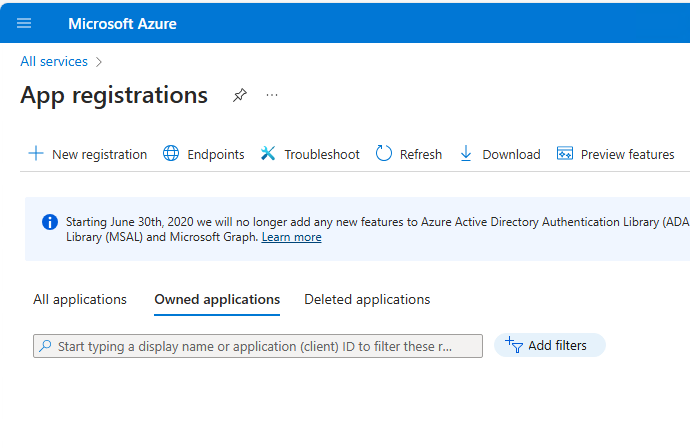Open the Learn more link
The image size is (690, 448).
click(291, 237)
